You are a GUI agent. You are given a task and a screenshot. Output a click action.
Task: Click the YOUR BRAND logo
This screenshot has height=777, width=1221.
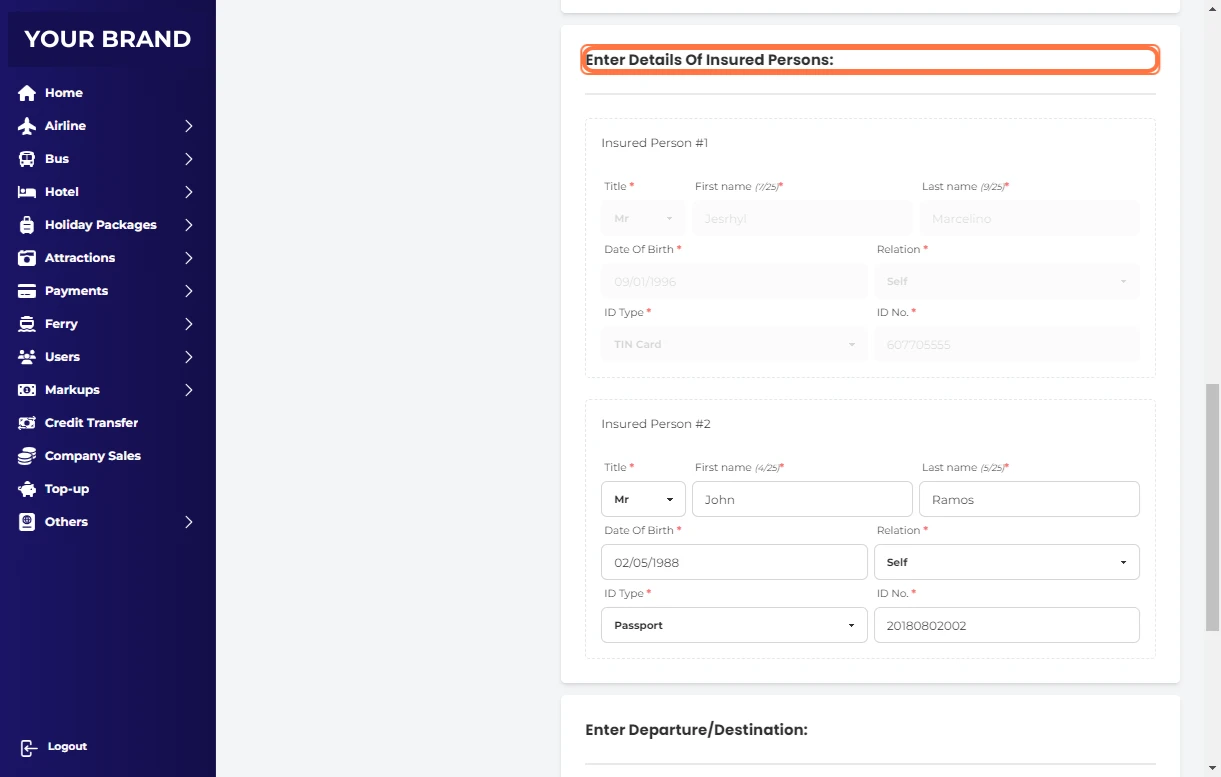107,39
